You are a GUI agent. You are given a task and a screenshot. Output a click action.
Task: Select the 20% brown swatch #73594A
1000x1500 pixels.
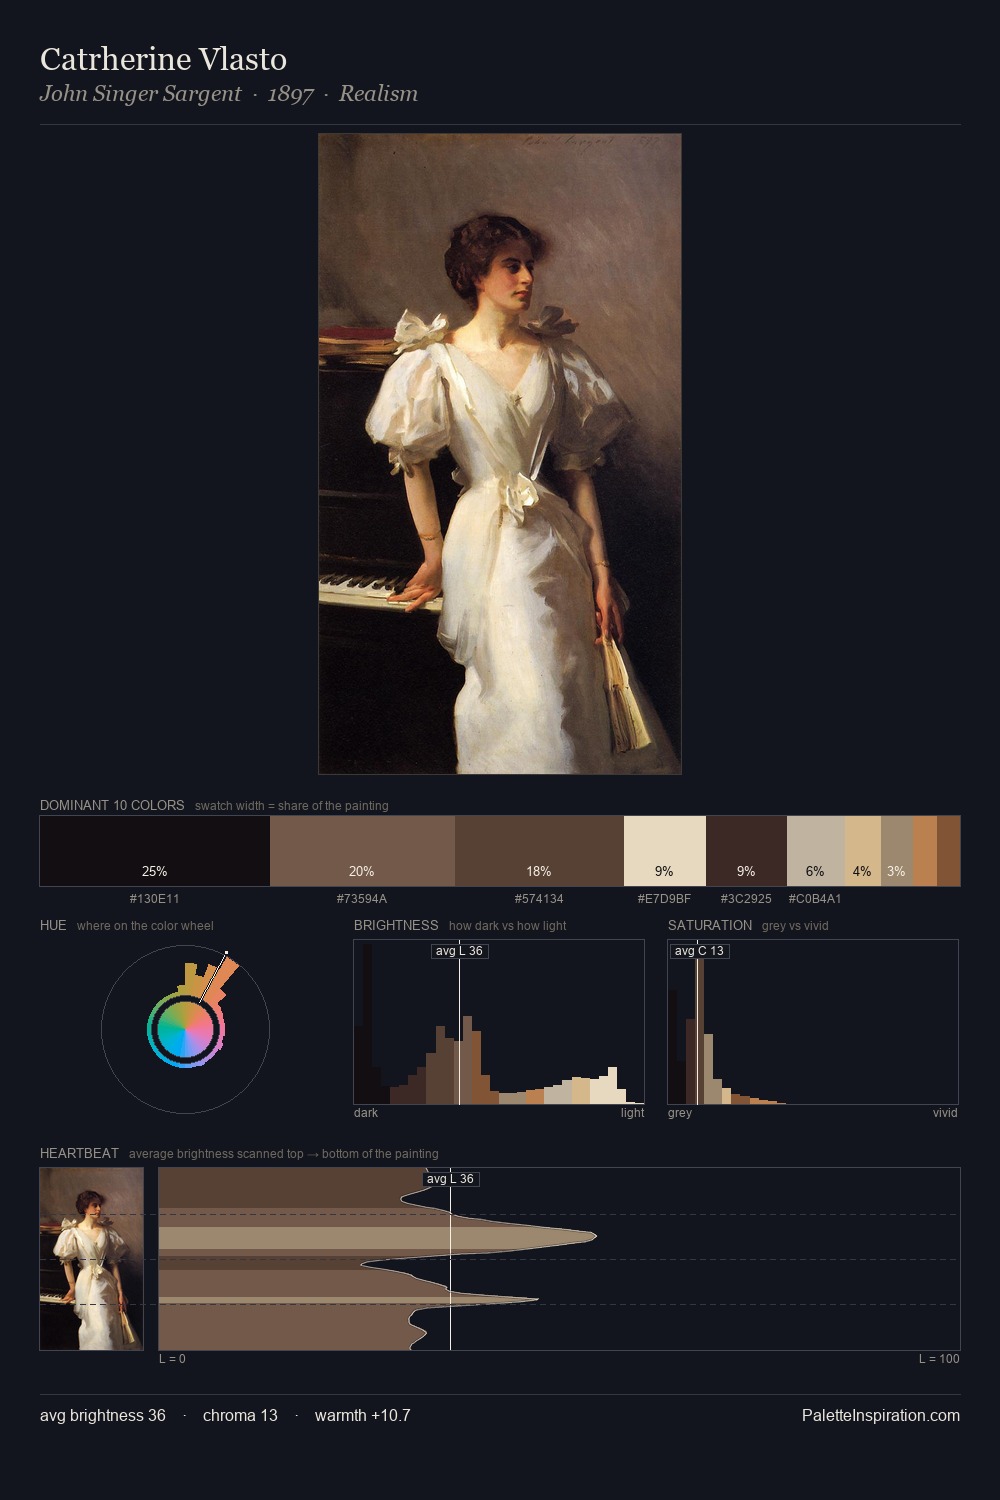(362, 851)
